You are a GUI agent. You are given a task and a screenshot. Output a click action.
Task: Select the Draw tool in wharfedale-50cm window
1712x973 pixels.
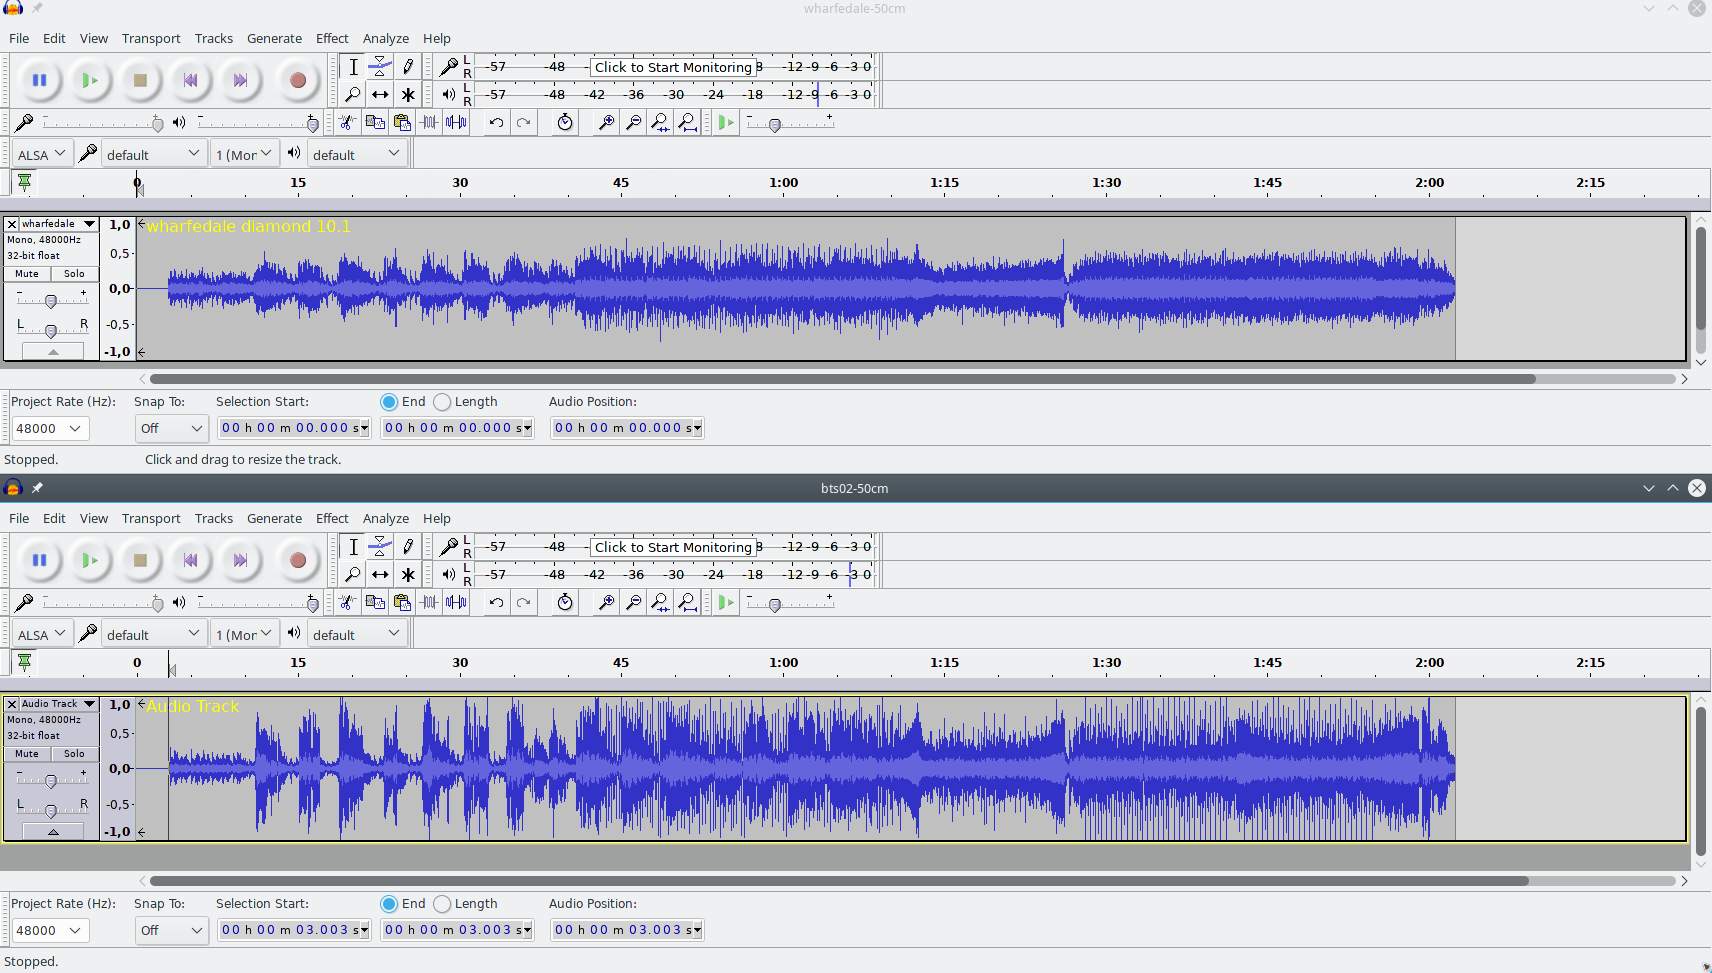pyautogui.click(x=408, y=67)
